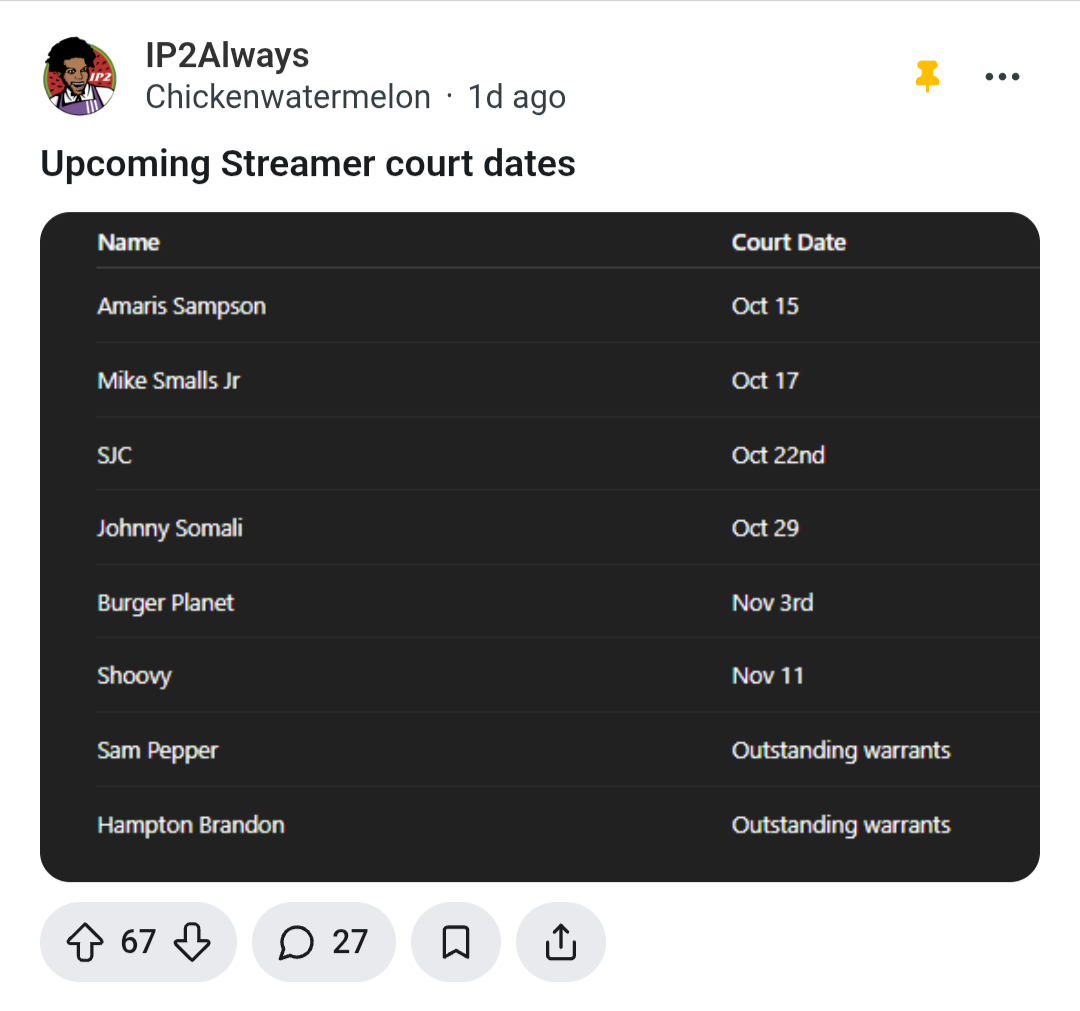Click the Amaris Sampson name cell
1080x1011 pixels.
(x=181, y=306)
